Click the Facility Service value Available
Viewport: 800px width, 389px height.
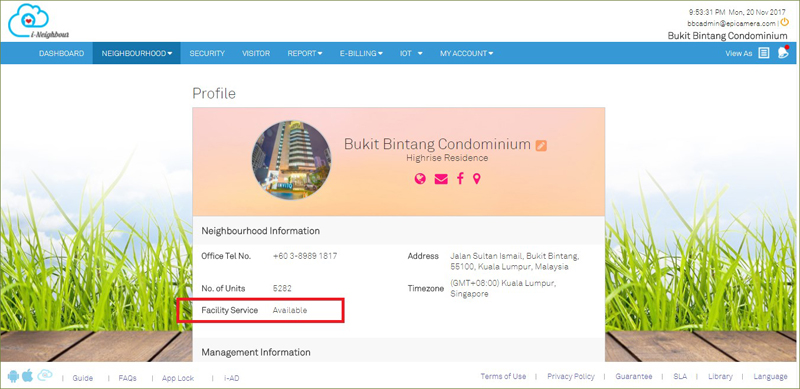pyautogui.click(x=290, y=310)
